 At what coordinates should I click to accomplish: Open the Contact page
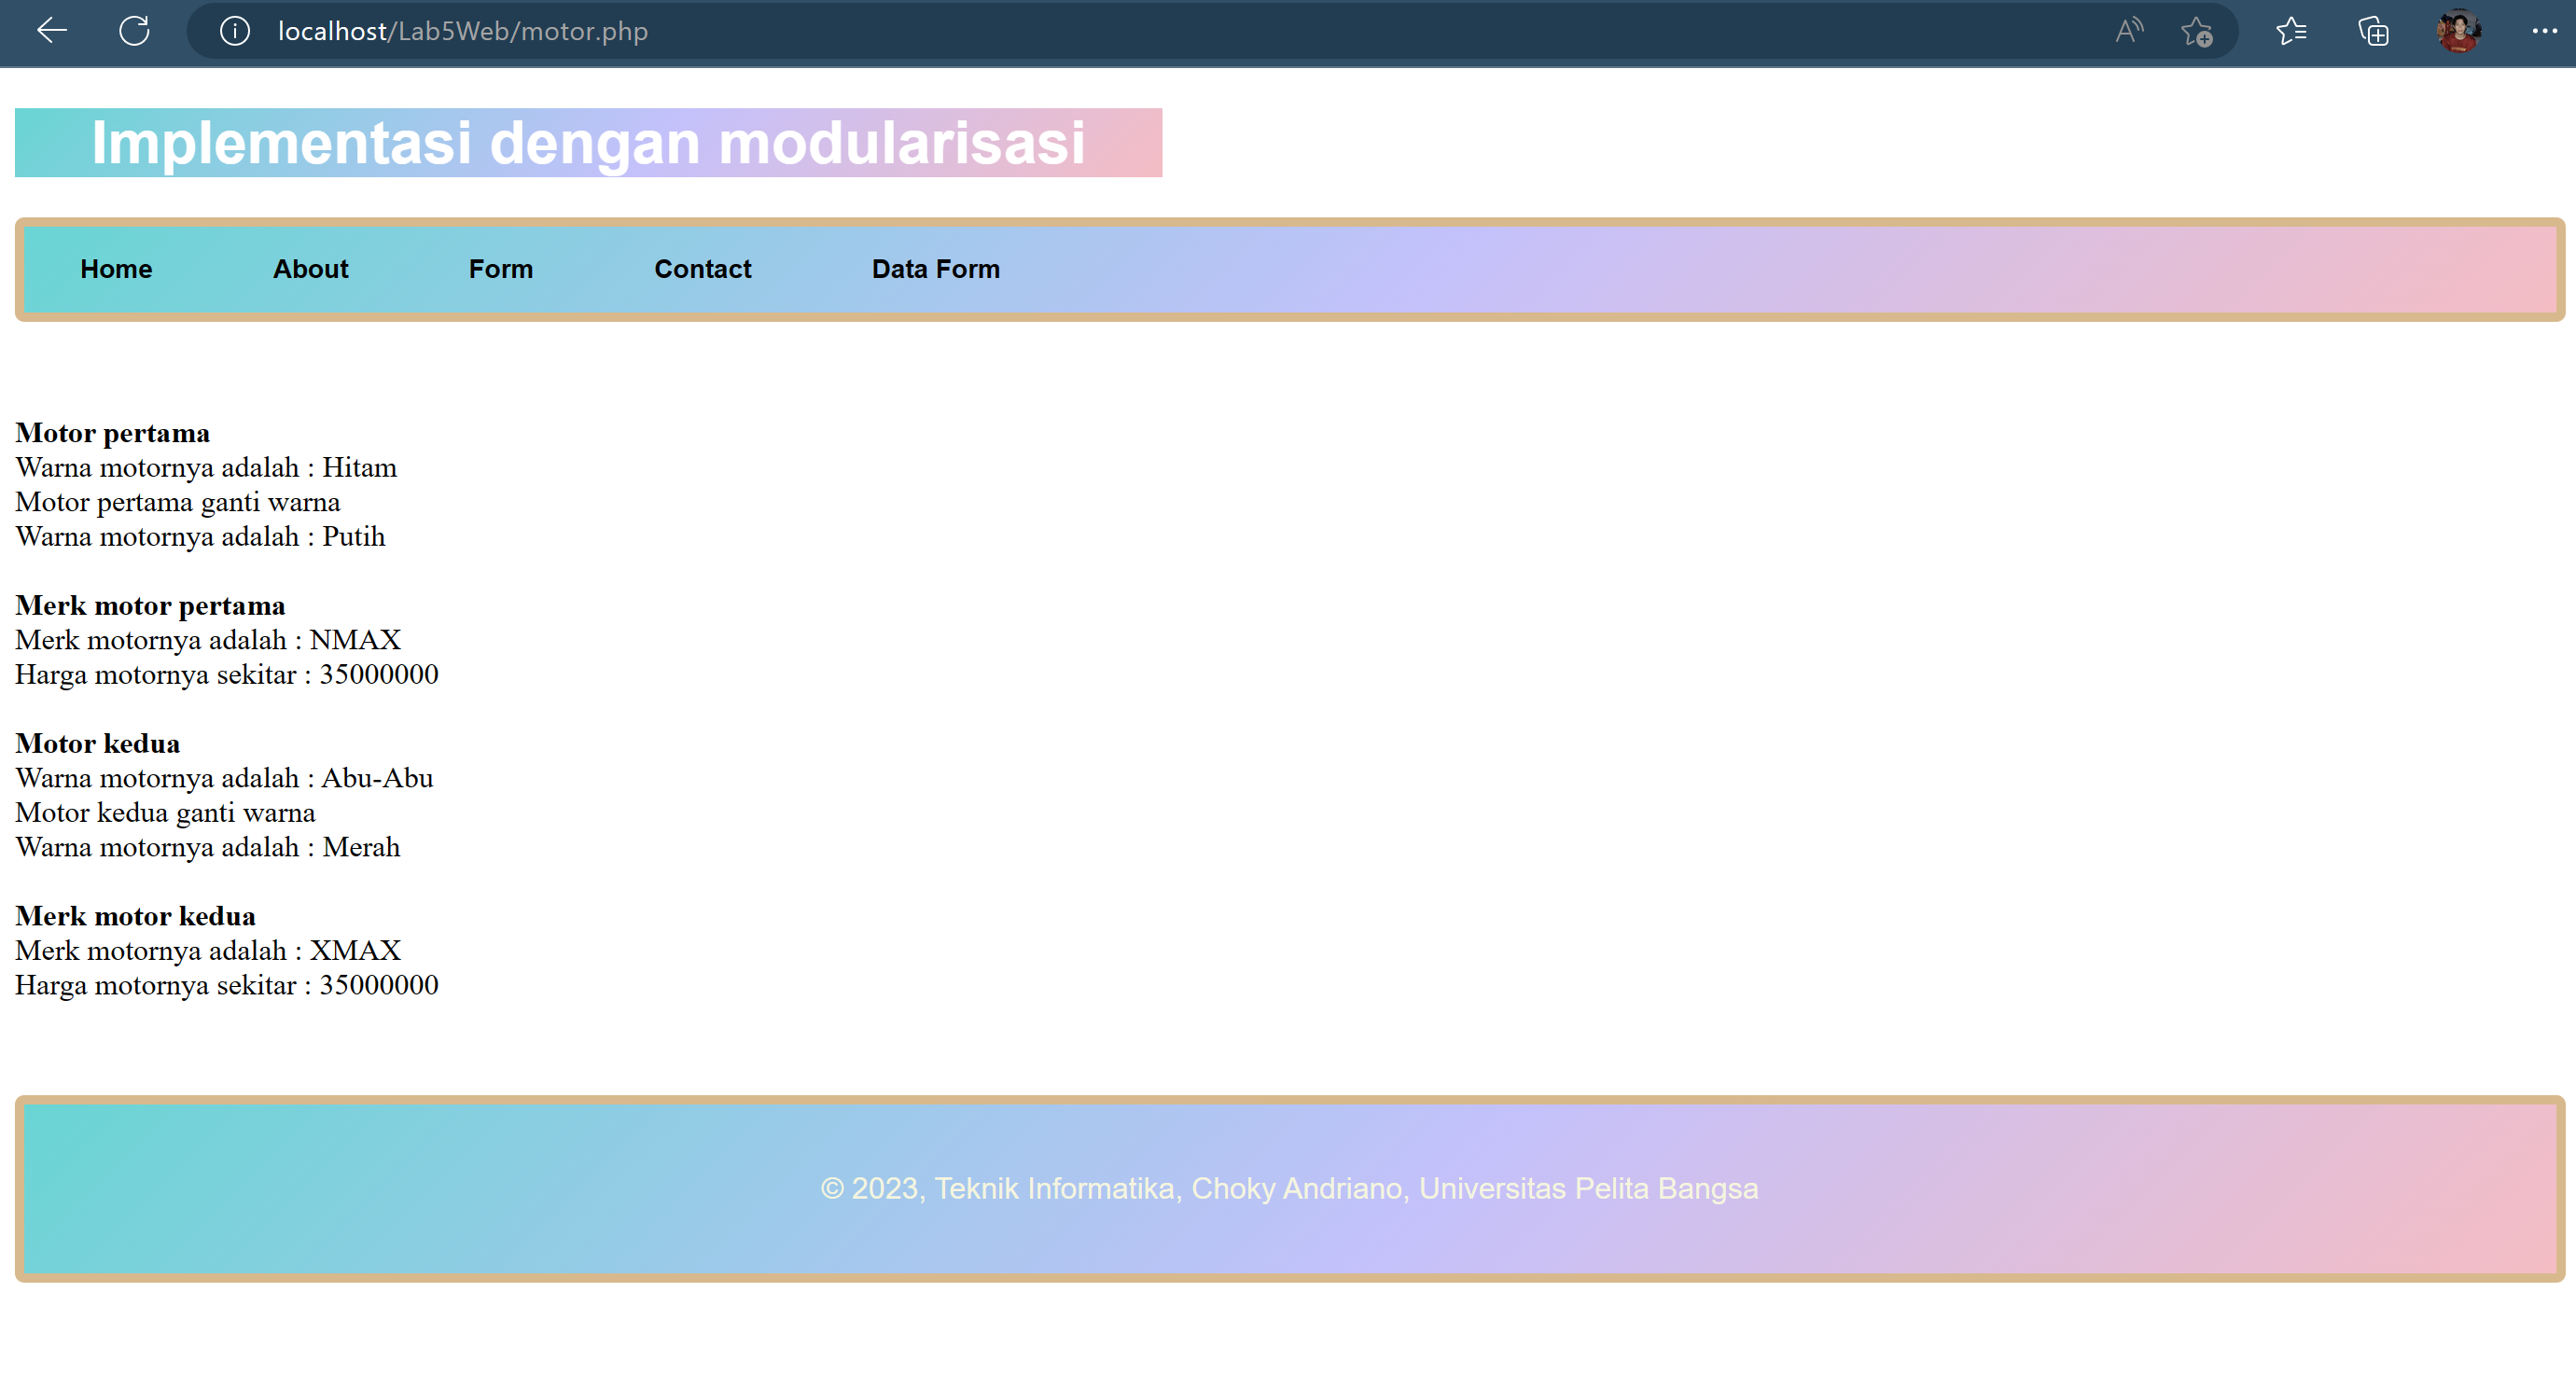(x=702, y=269)
